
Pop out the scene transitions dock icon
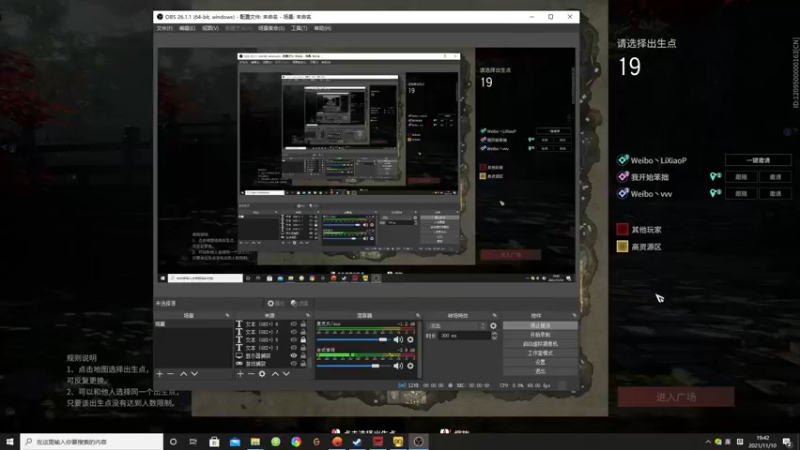point(494,315)
